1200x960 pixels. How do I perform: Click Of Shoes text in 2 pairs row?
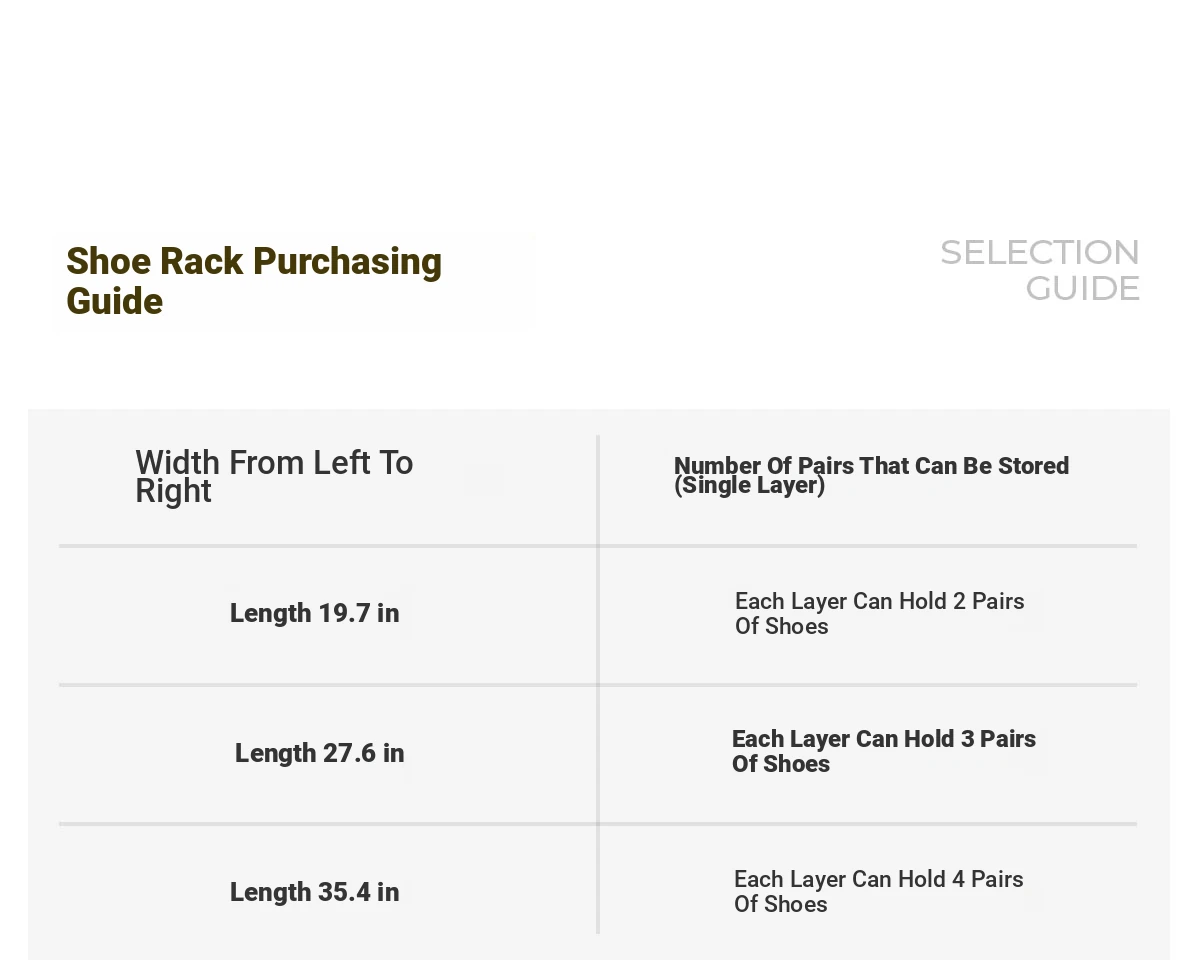click(x=782, y=627)
